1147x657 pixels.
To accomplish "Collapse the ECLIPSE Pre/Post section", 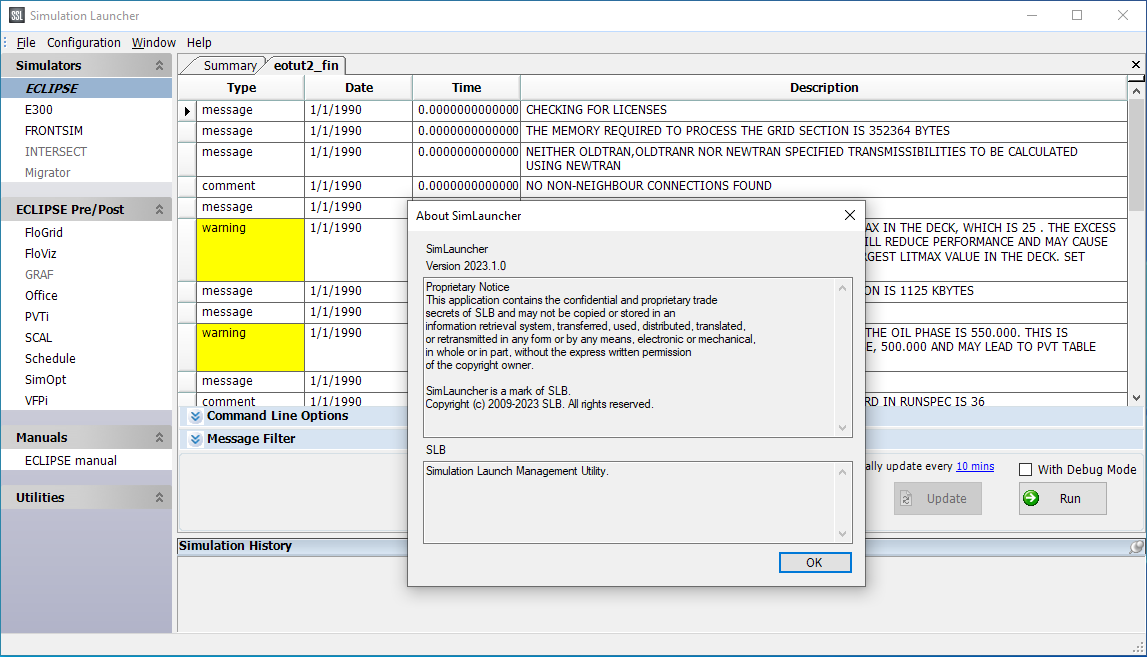I will pyautogui.click(x=159, y=210).
